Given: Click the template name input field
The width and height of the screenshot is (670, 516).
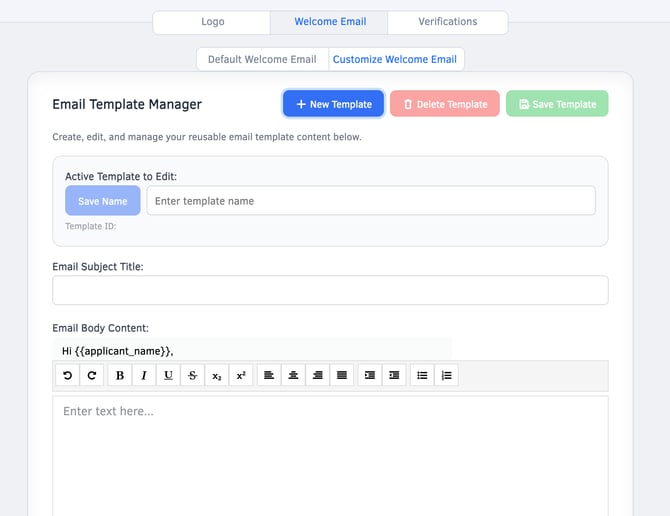Looking at the screenshot, I should point(370,201).
